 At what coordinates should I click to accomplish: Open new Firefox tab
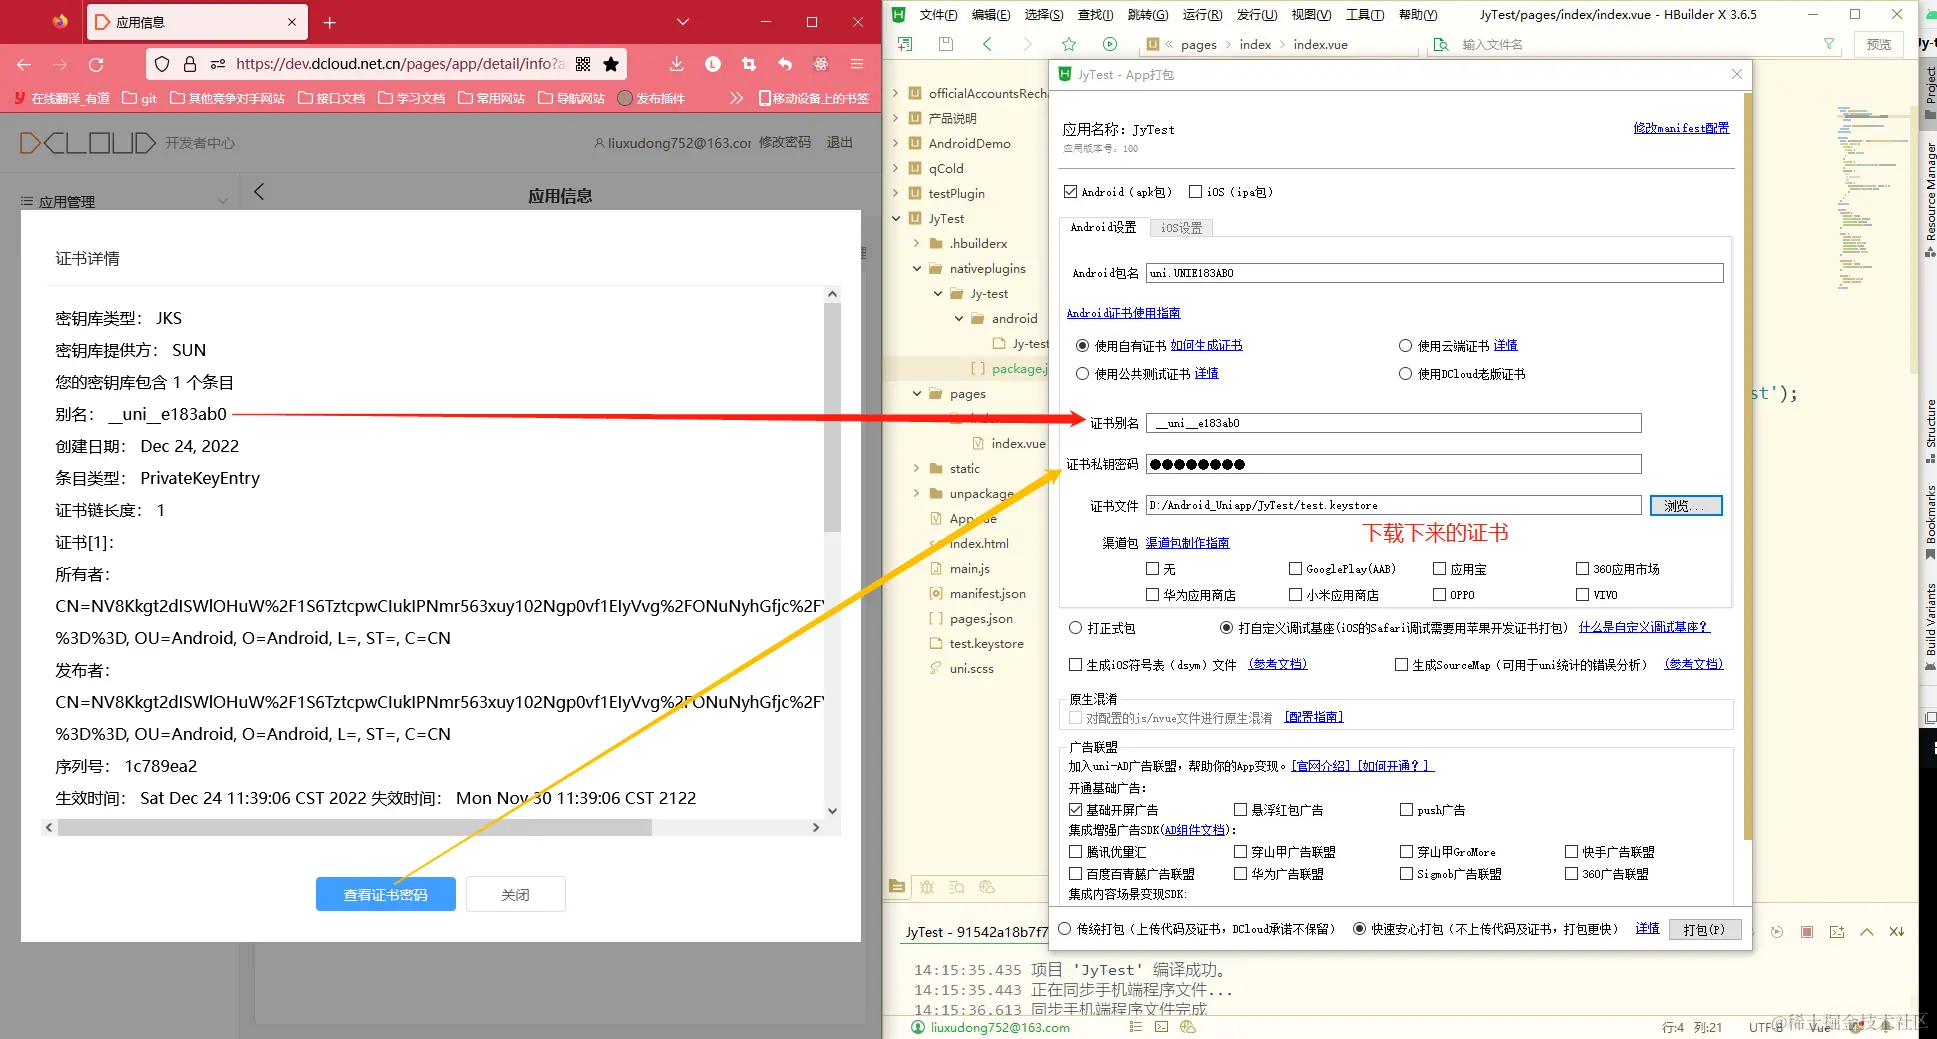pyautogui.click(x=330, y=22)
